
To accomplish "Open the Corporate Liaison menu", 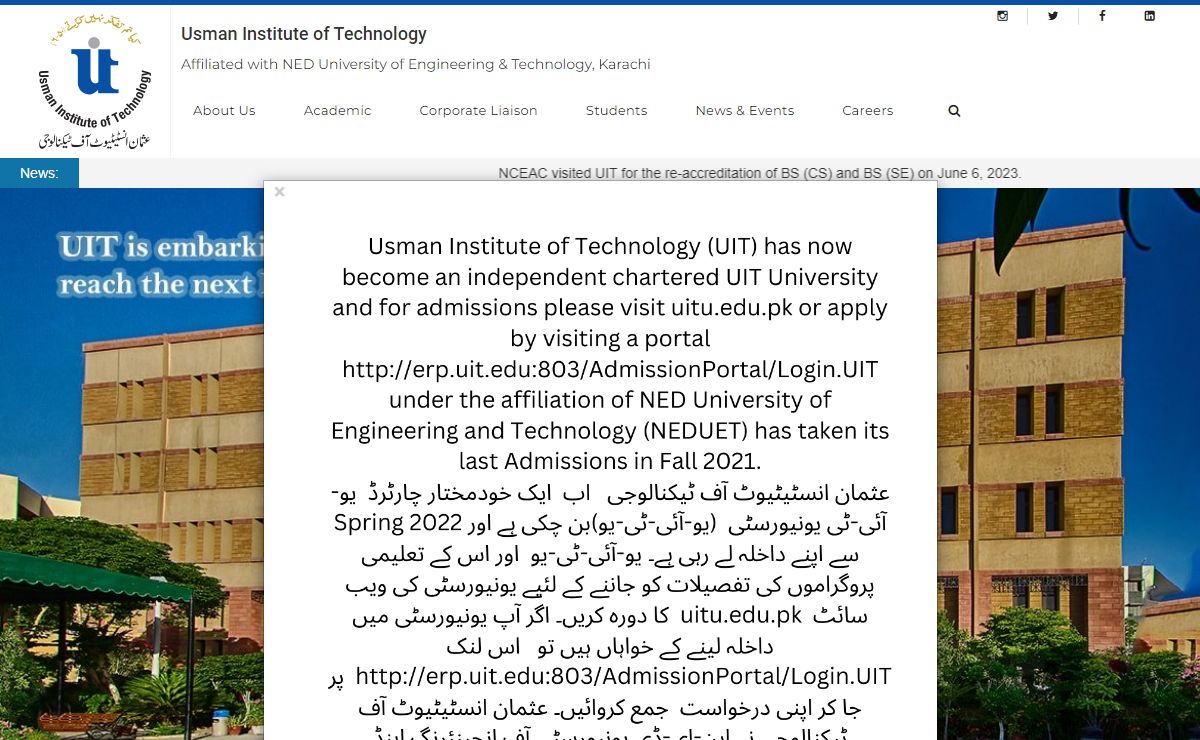I will pos(478,111).
